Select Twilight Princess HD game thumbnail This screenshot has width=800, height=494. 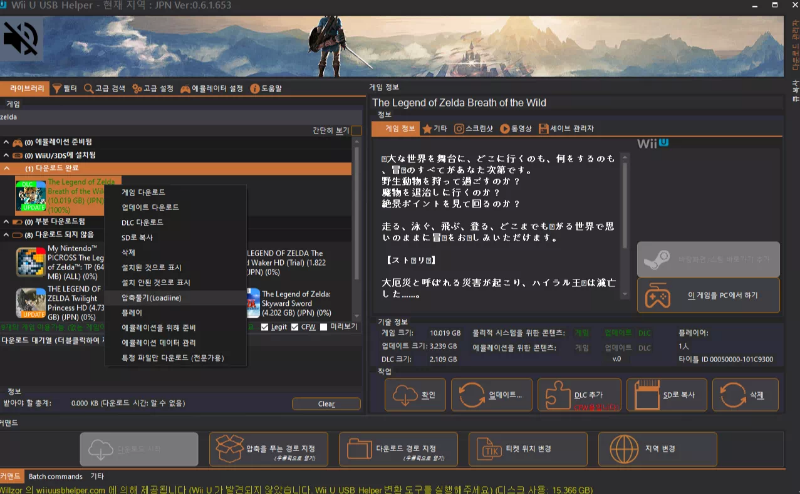point(31,303)
